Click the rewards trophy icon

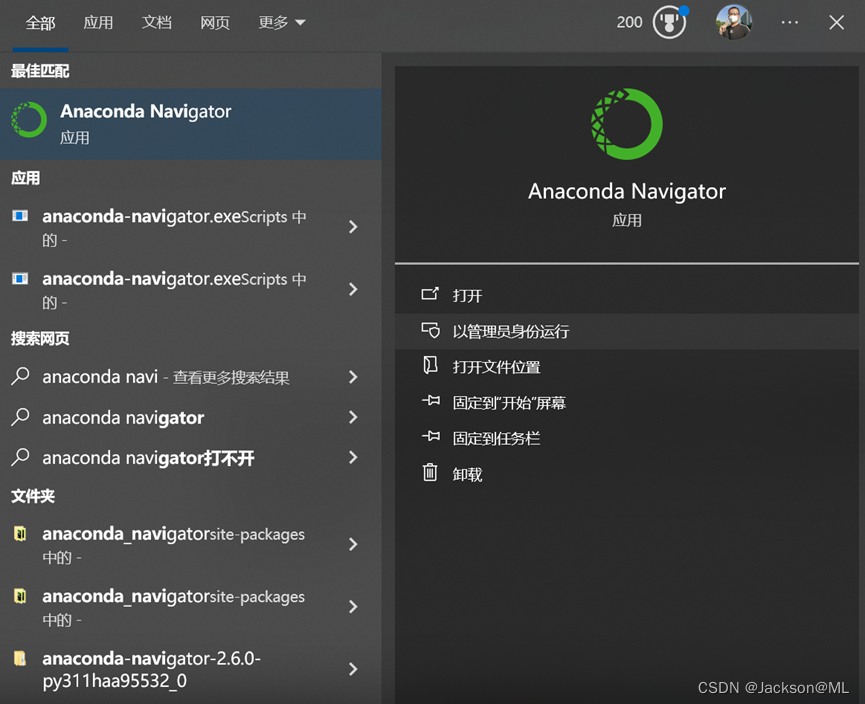[x=669, y=23]
